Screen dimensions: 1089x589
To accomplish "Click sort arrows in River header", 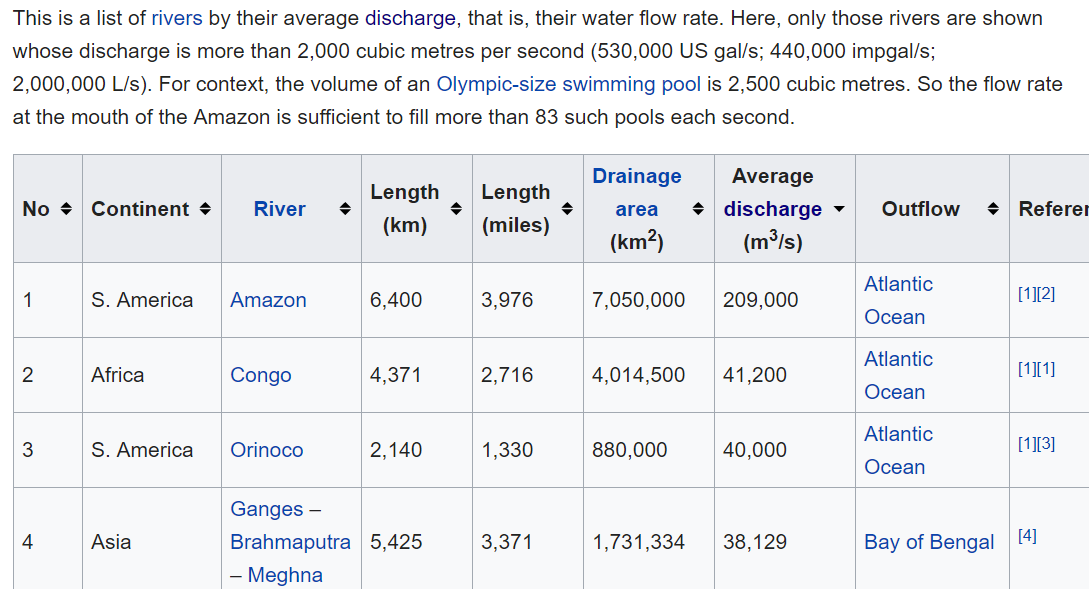I will point(344,209).
